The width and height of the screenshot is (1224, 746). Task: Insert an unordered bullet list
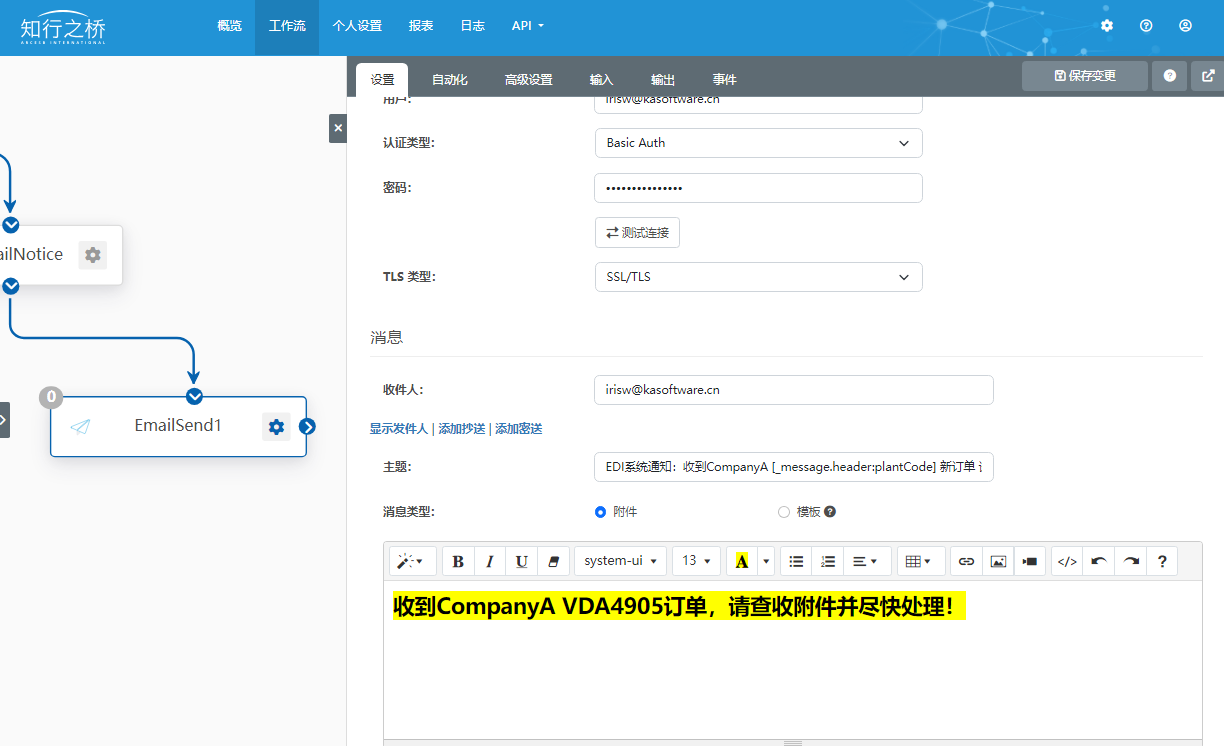coord(796,562)
